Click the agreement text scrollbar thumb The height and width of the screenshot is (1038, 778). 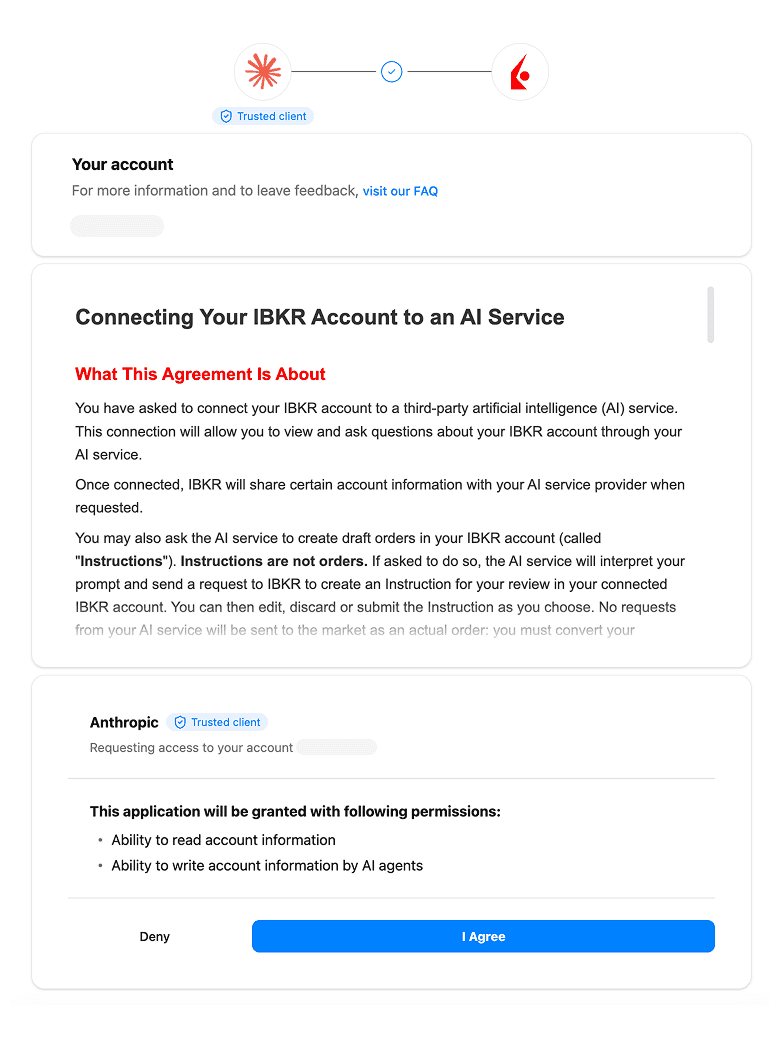tap(710, 314)
